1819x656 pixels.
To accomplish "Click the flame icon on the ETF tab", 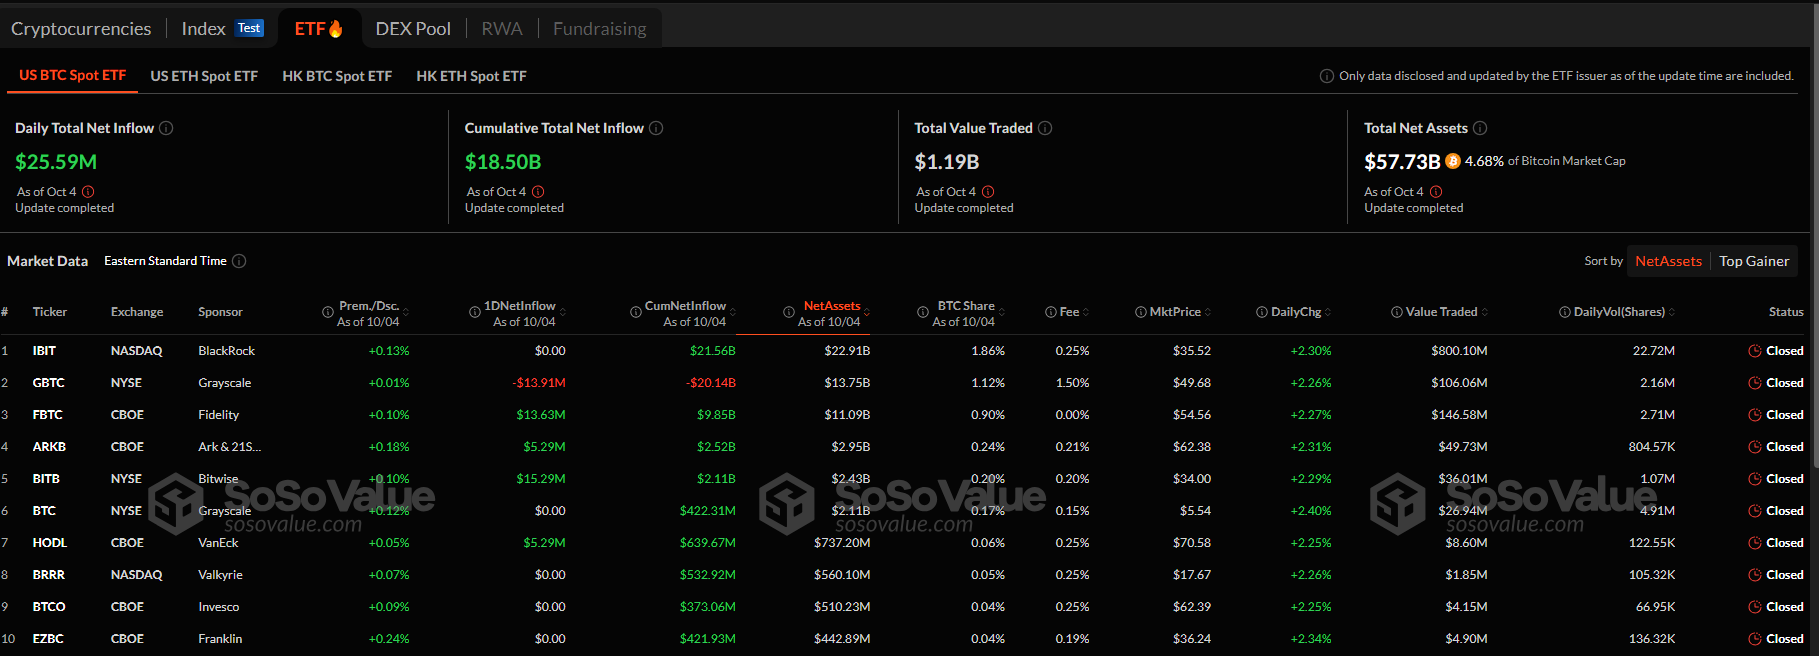I will click(x=336, y=29).
